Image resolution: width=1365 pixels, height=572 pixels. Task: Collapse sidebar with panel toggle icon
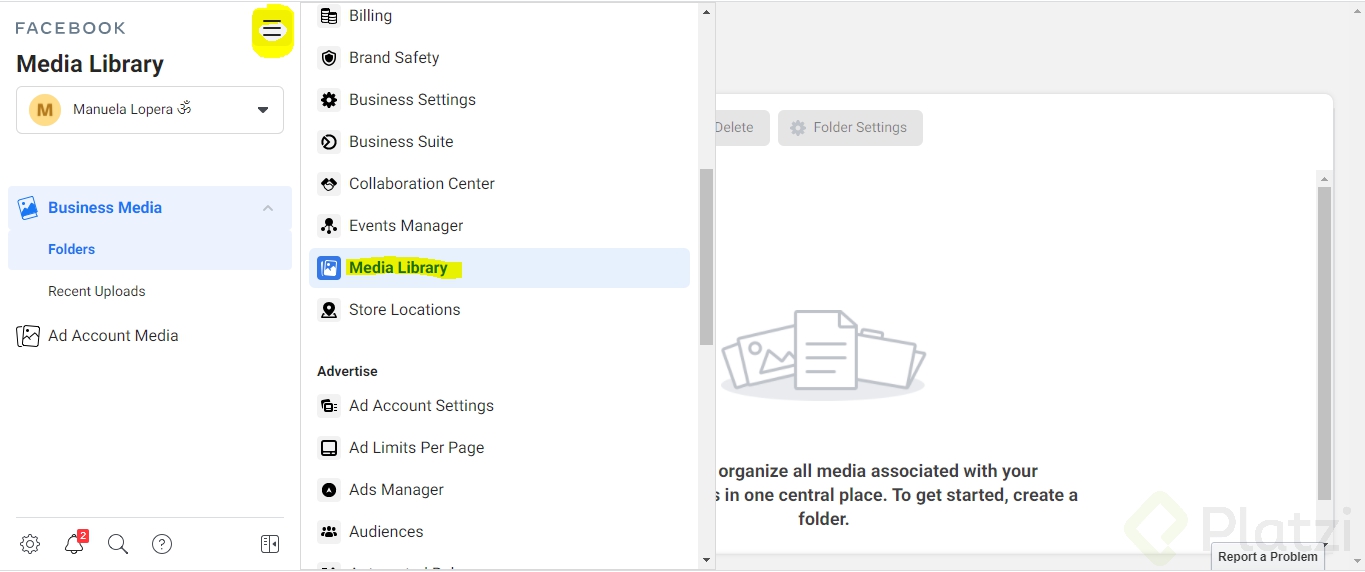[270, 544]
